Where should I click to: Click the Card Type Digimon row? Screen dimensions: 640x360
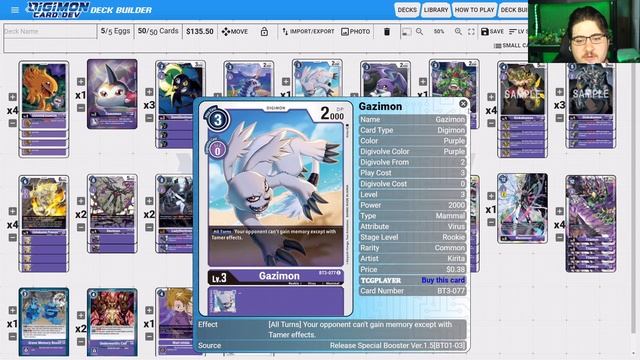pos(412,130)
